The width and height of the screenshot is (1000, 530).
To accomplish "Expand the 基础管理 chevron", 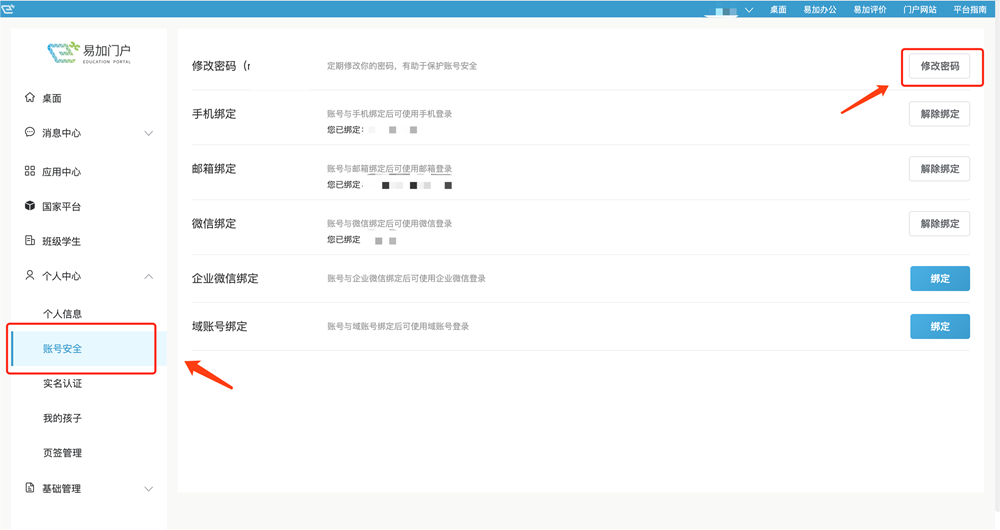I will click(x=149, y=489).
